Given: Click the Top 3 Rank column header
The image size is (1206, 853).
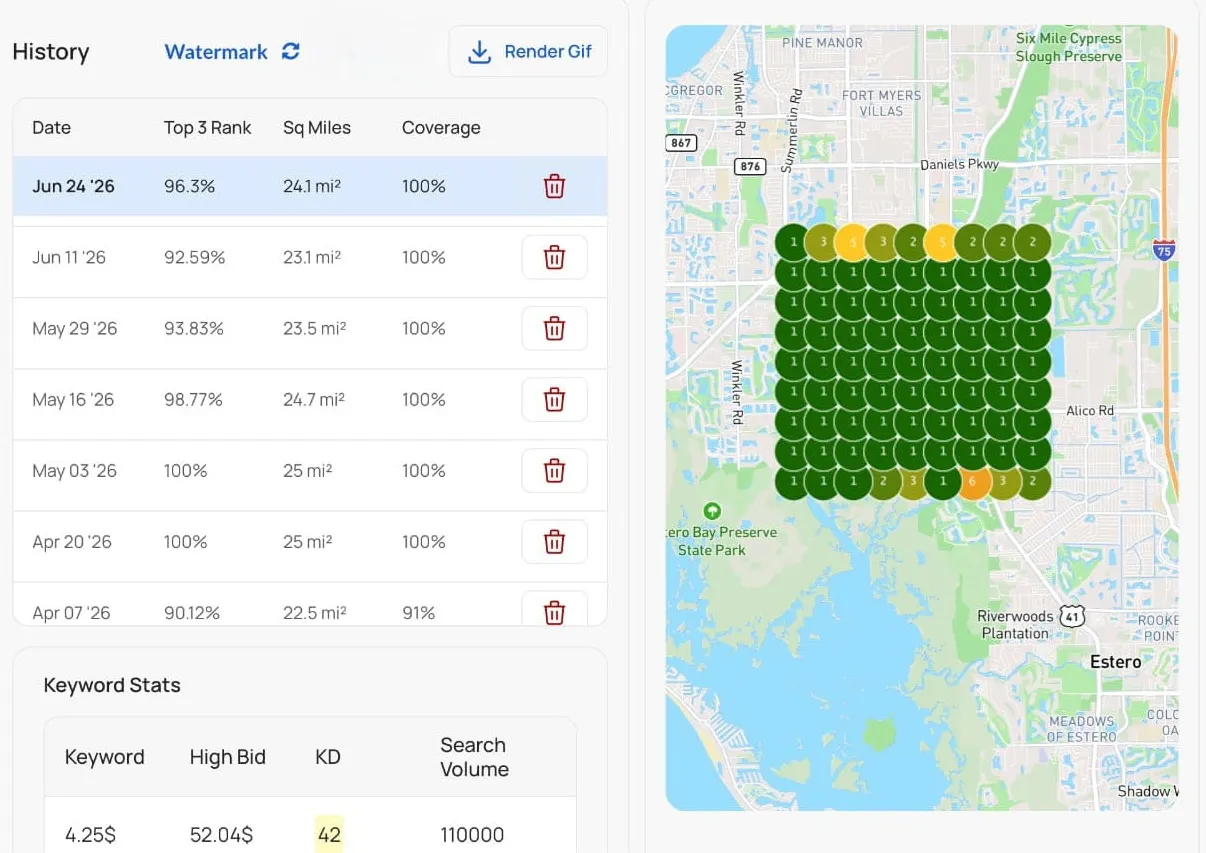Looking at the screenshot, I should click(208, 127).
